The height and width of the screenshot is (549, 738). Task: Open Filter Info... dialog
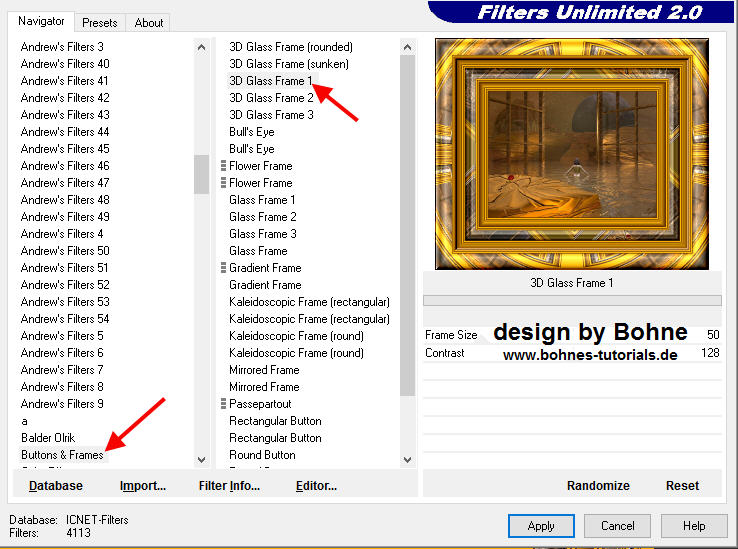coord(229,486)
